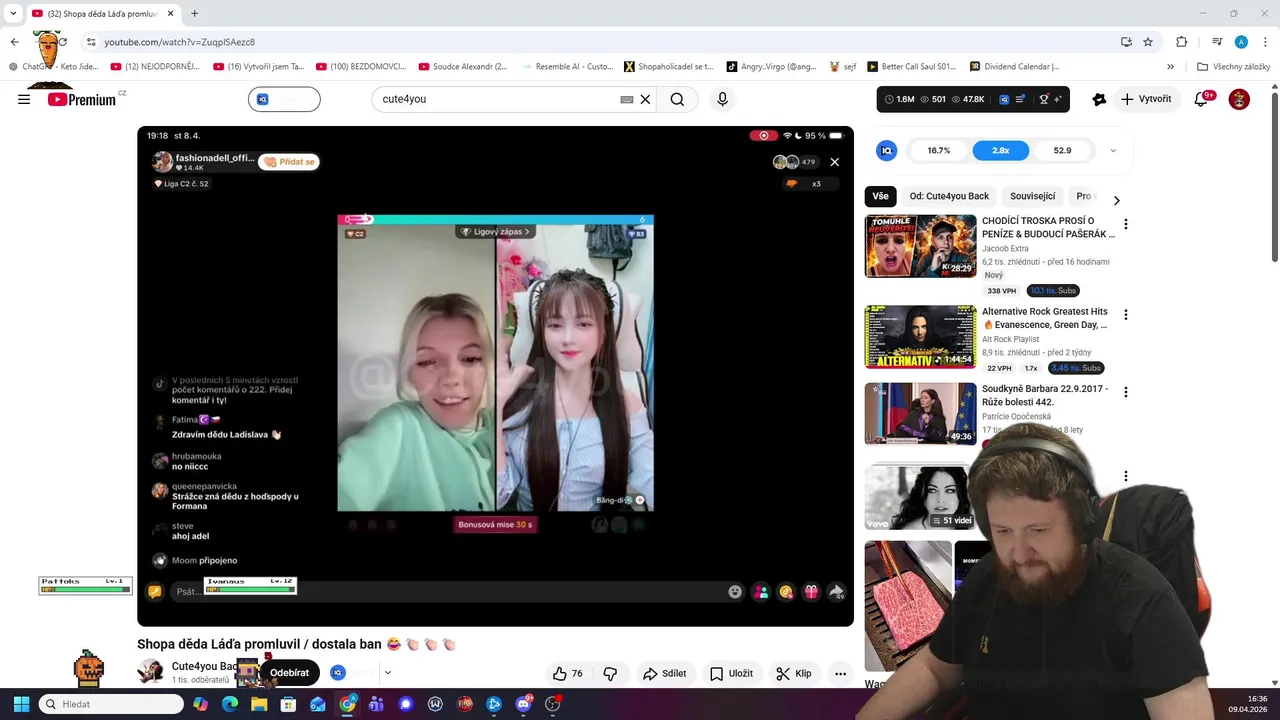Open the on-screen keyboard icon in the search box
1280x720 pixels.
627,99
